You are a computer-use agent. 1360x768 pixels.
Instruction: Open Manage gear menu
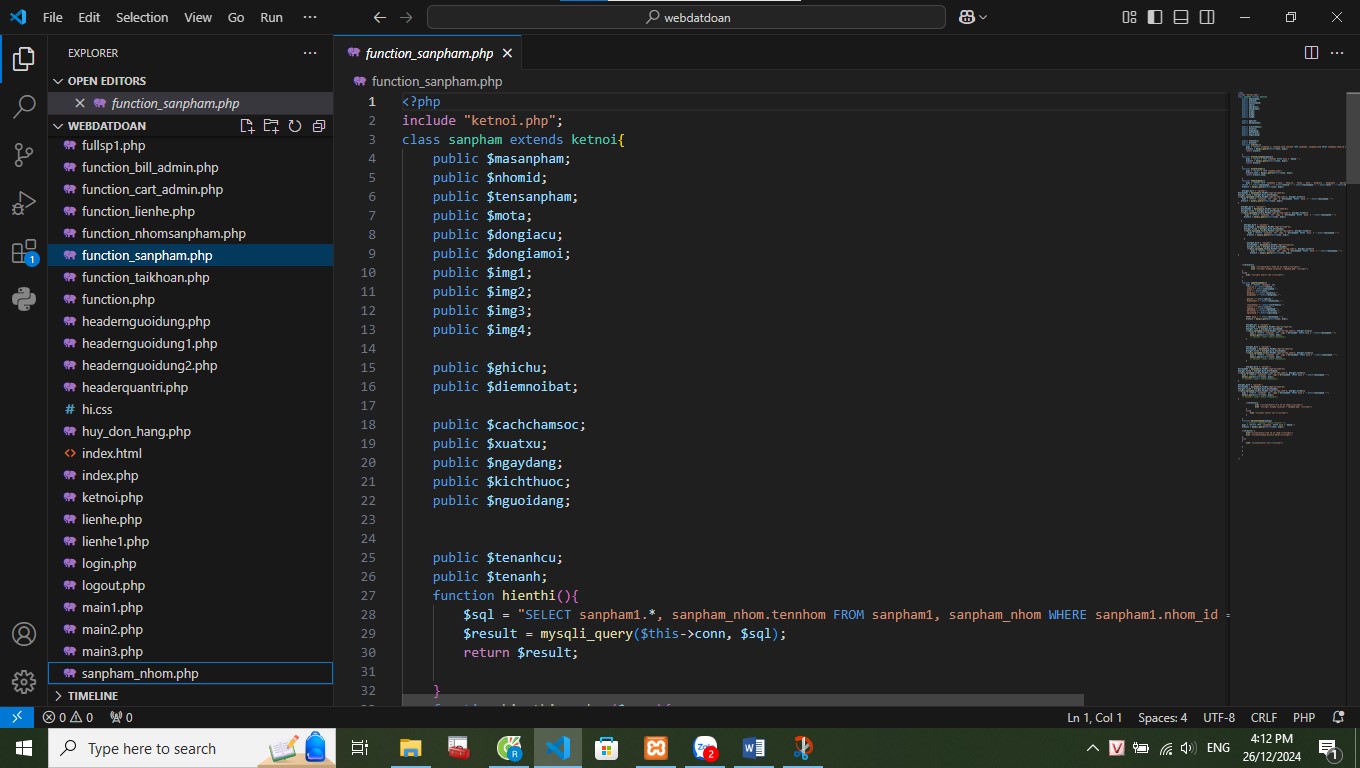[24, 682]
